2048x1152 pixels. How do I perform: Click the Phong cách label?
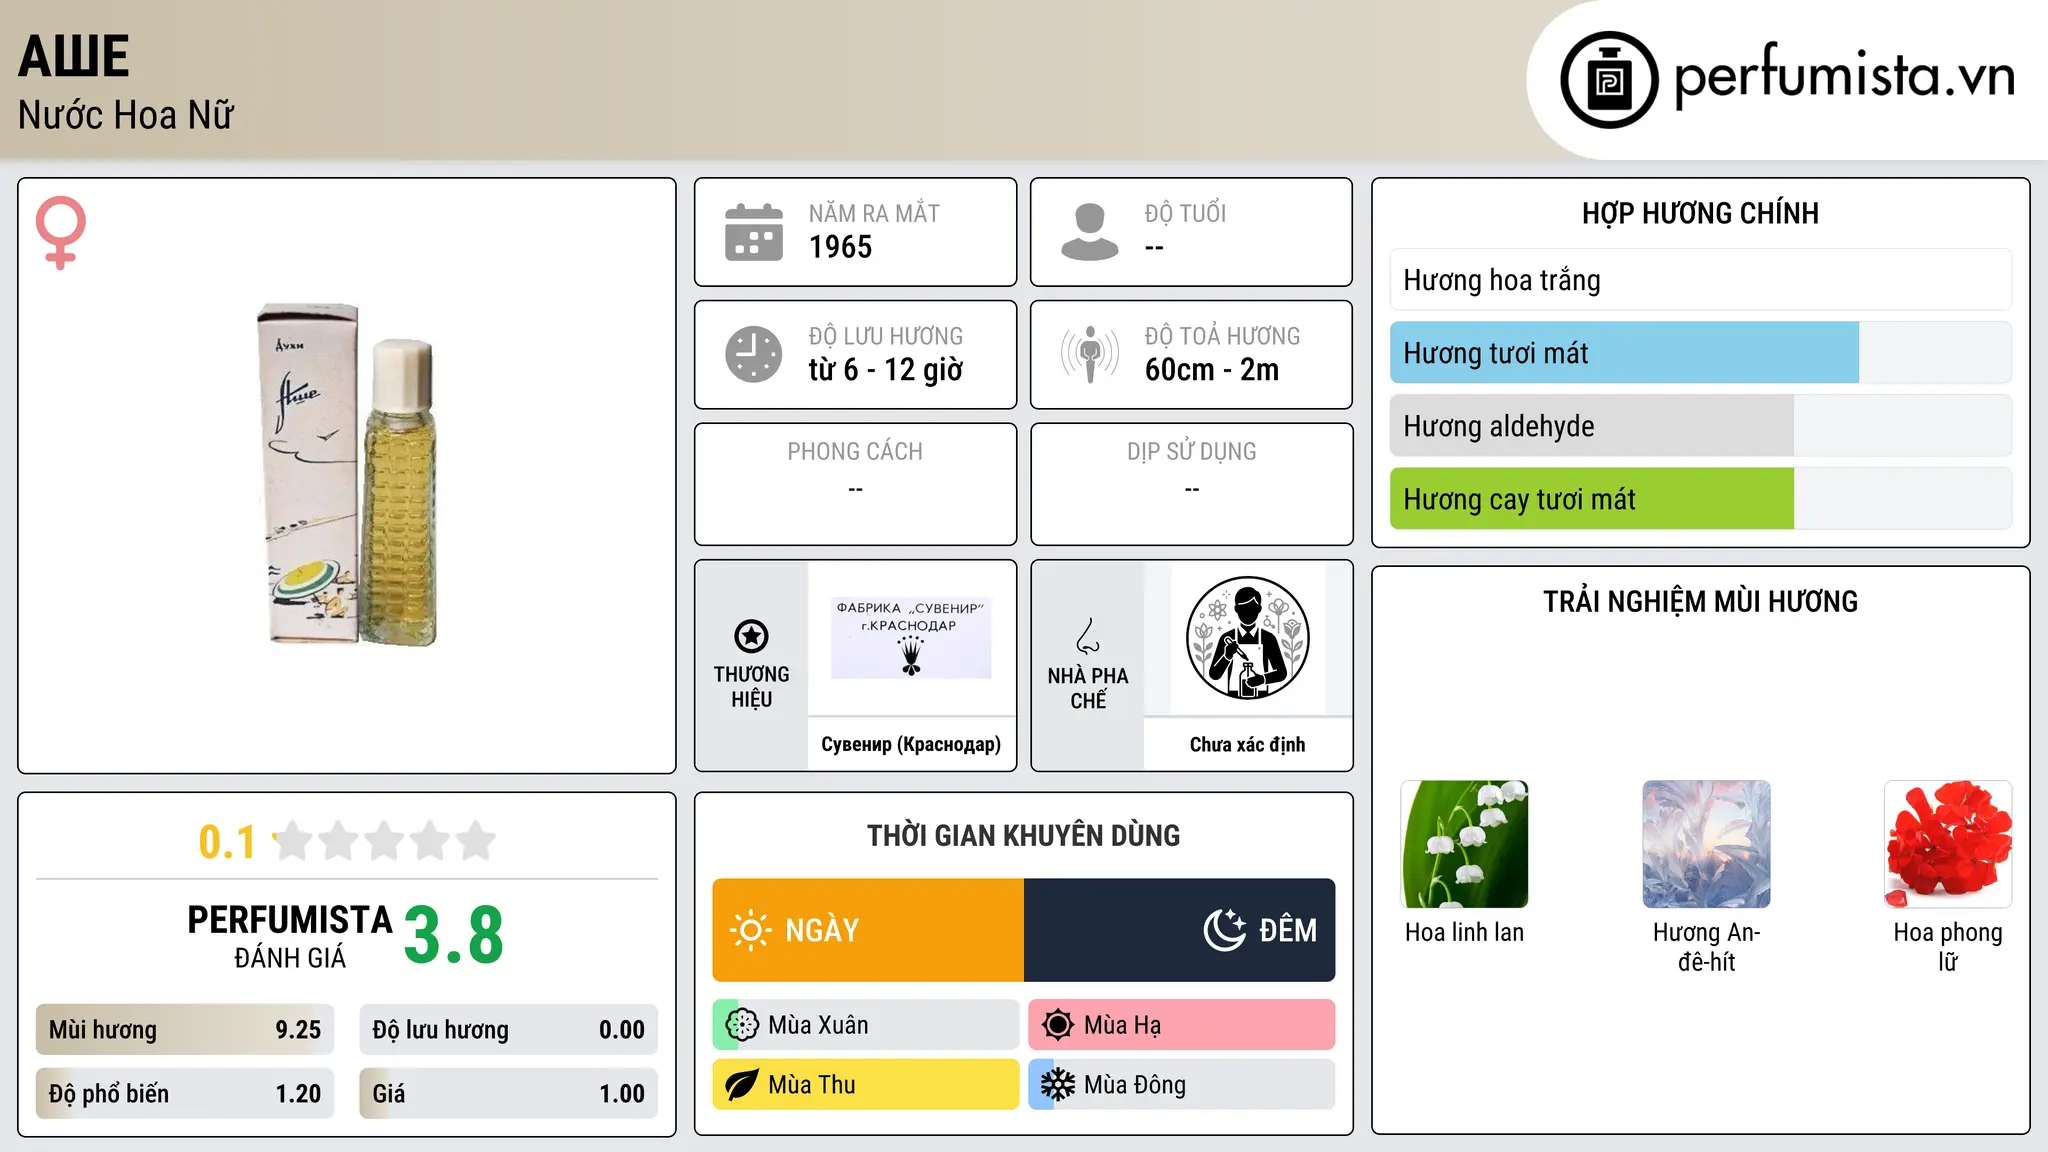tap(855, 452)
